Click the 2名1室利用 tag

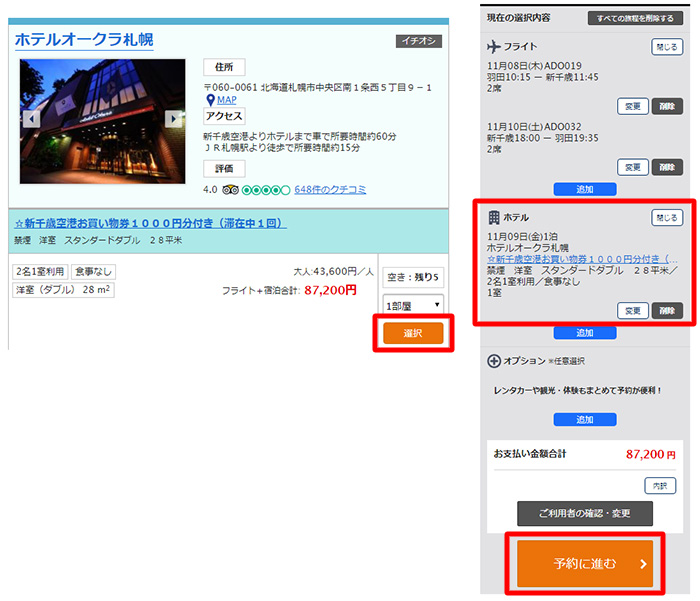(40, 271)
